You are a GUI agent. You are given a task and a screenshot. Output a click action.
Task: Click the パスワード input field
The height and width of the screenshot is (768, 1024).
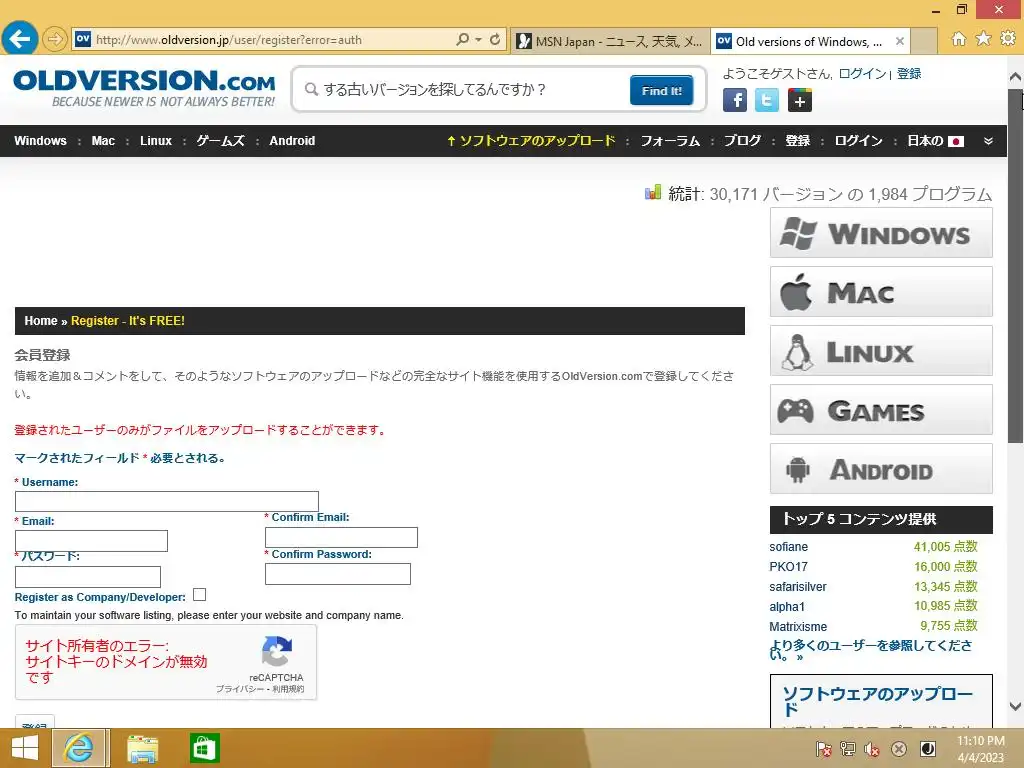tap(88, 577)
